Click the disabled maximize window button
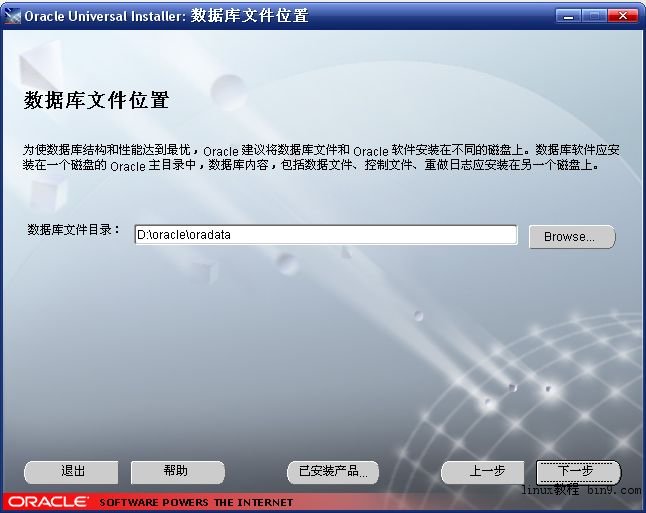The image size is (646, 513). pyautogui.click(x=595, y=16)
